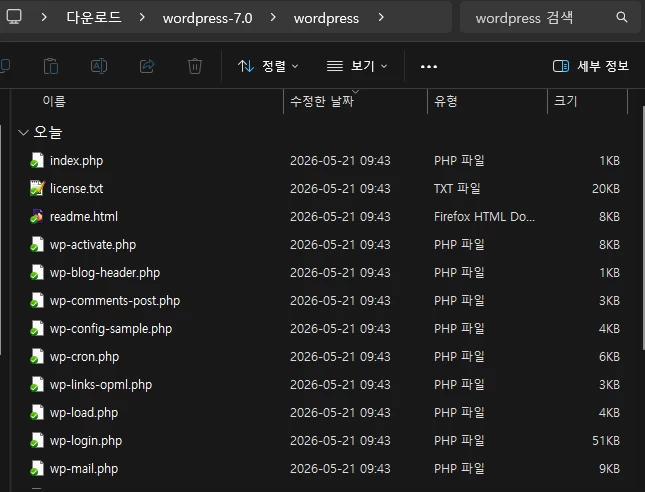This screenshot has height=492, width=645.
Task: Click the modified date of index.php
Action: click(340, 160)
